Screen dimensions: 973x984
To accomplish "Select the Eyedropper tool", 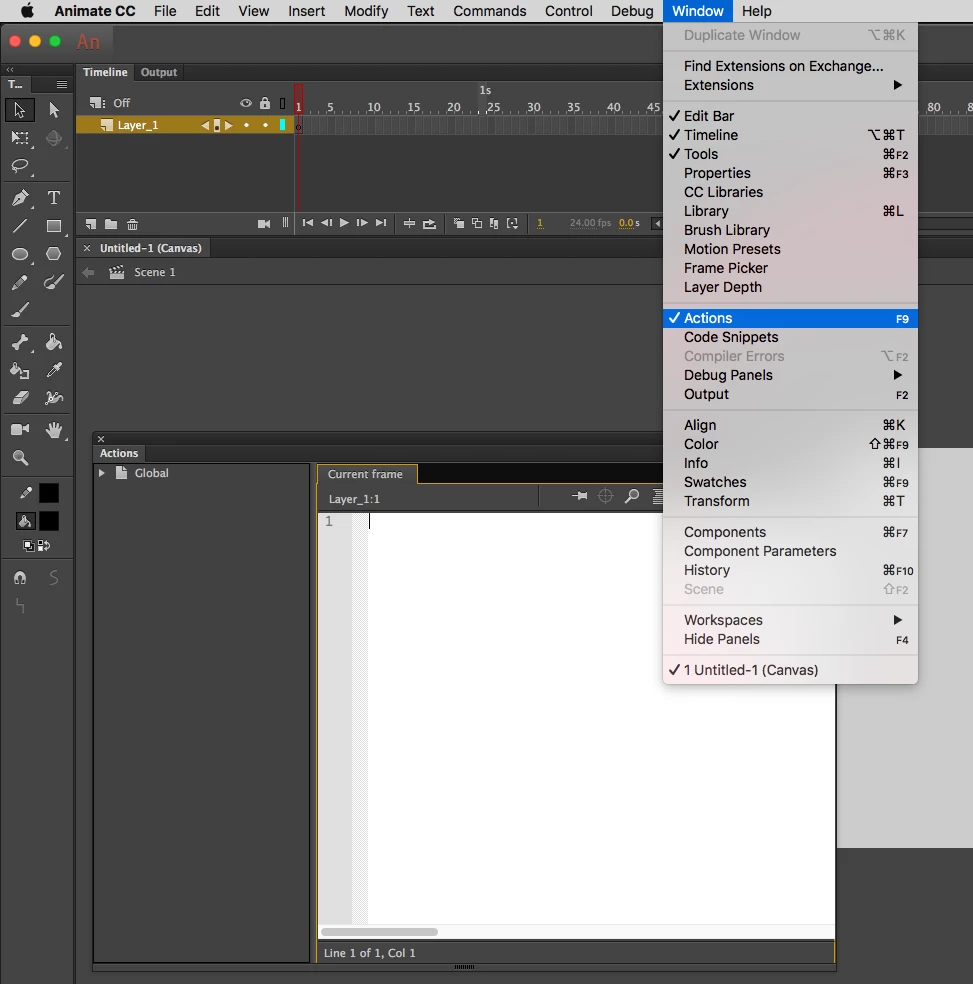I will click(54, 370).
